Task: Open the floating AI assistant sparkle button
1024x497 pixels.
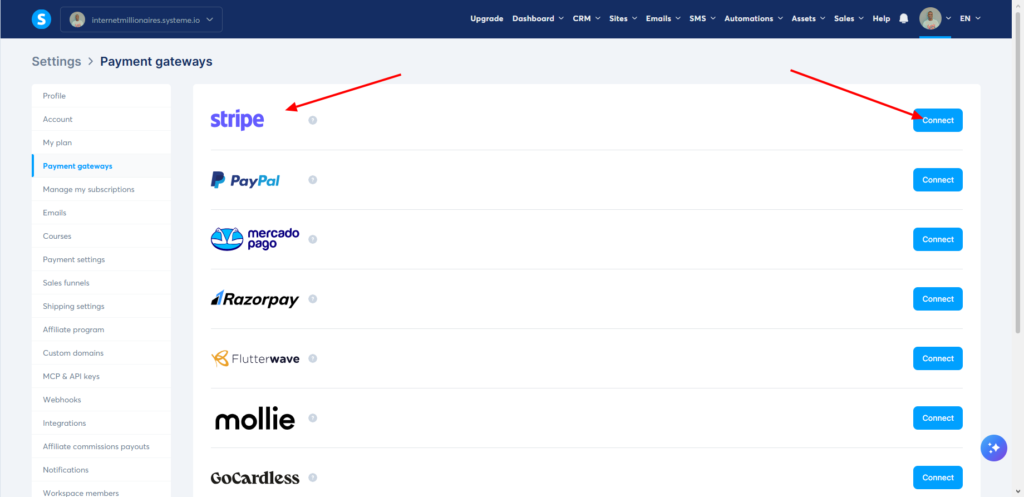Action: (x=993, y=448)
